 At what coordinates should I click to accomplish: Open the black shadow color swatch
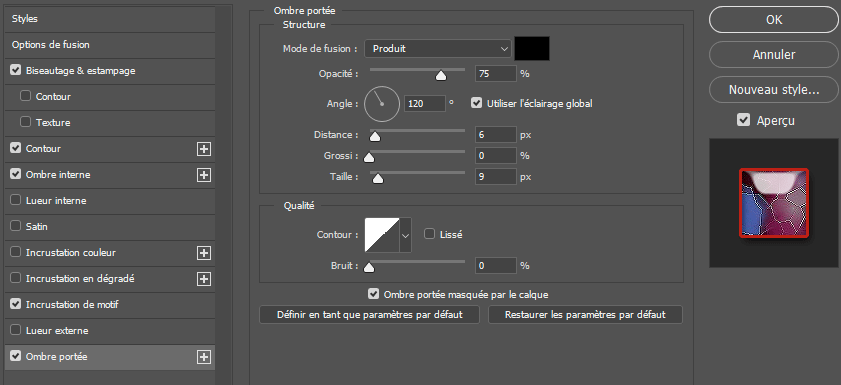(x=532, y=48)
